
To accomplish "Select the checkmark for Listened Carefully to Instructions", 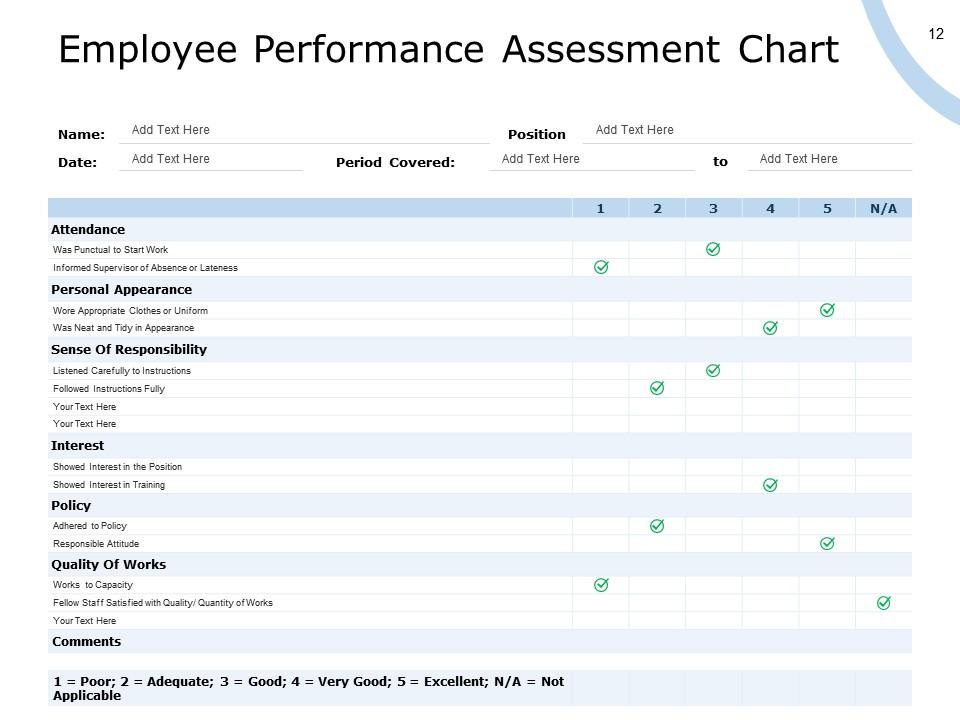I will click(x=713, y=370).
